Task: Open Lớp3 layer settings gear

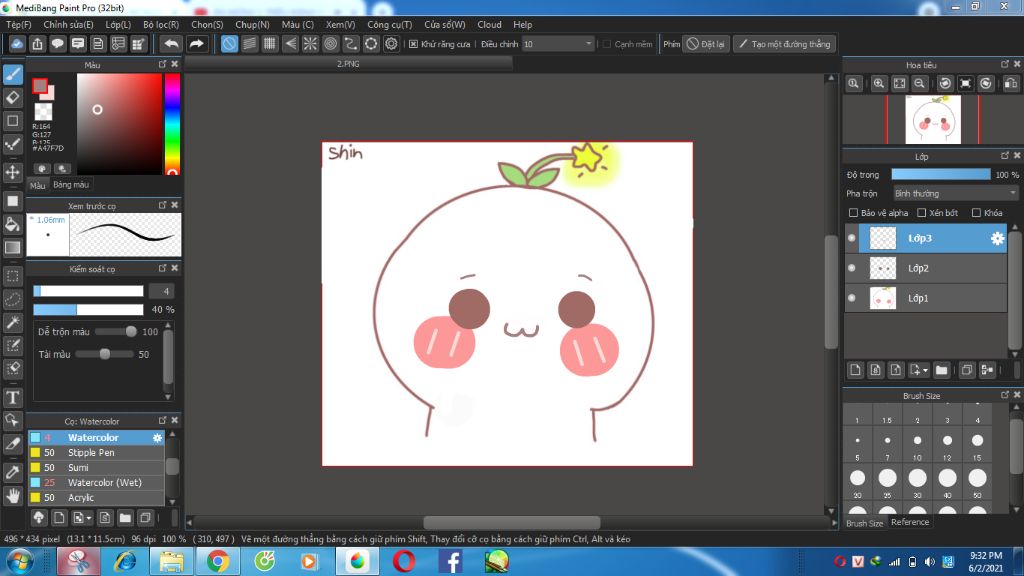Action: pyautogui.click(x=997, y=238)
